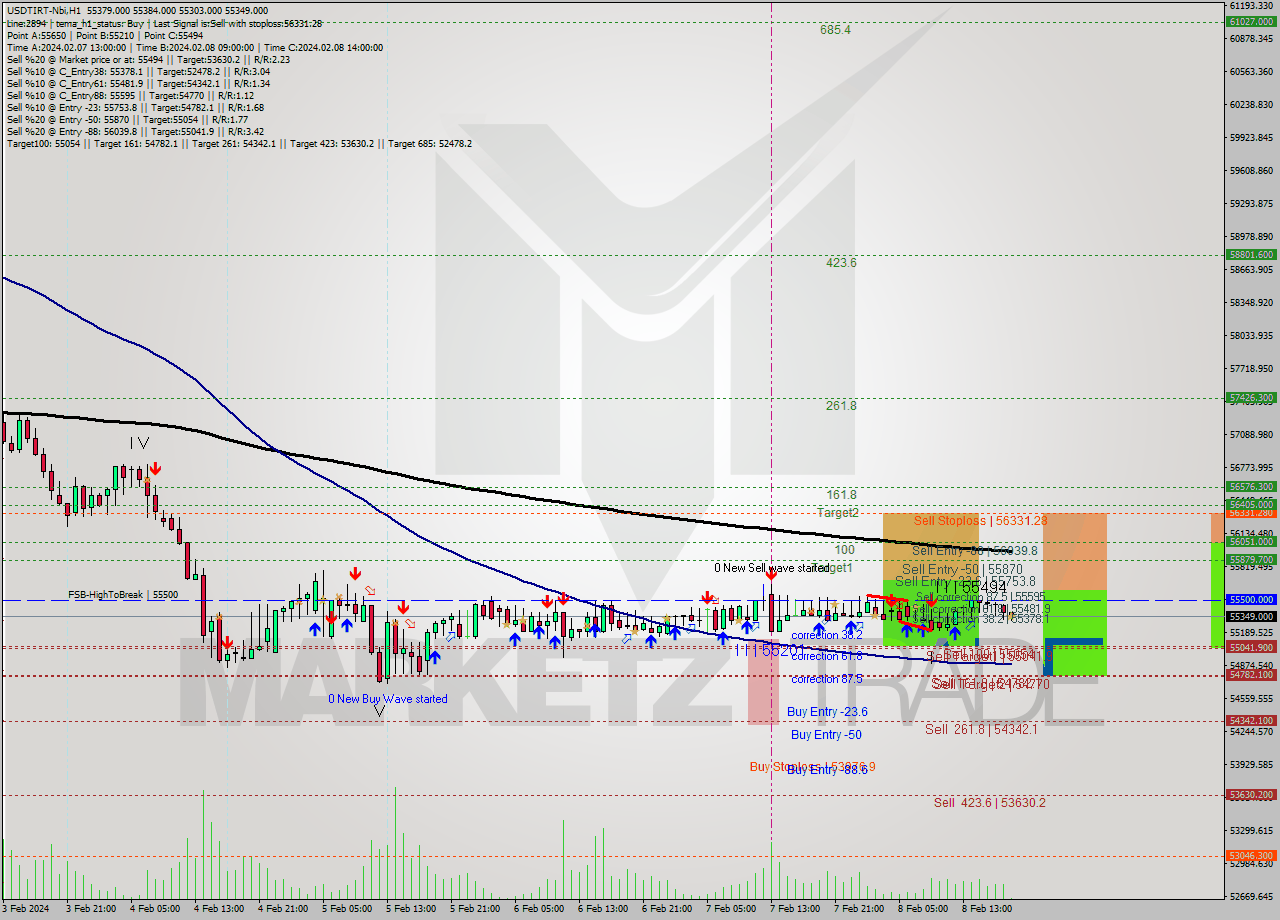The height and width of the screenshot is (920, 1280).
Task: Click the blue 55500.000 price tag
Action: tap(1251, 600)
